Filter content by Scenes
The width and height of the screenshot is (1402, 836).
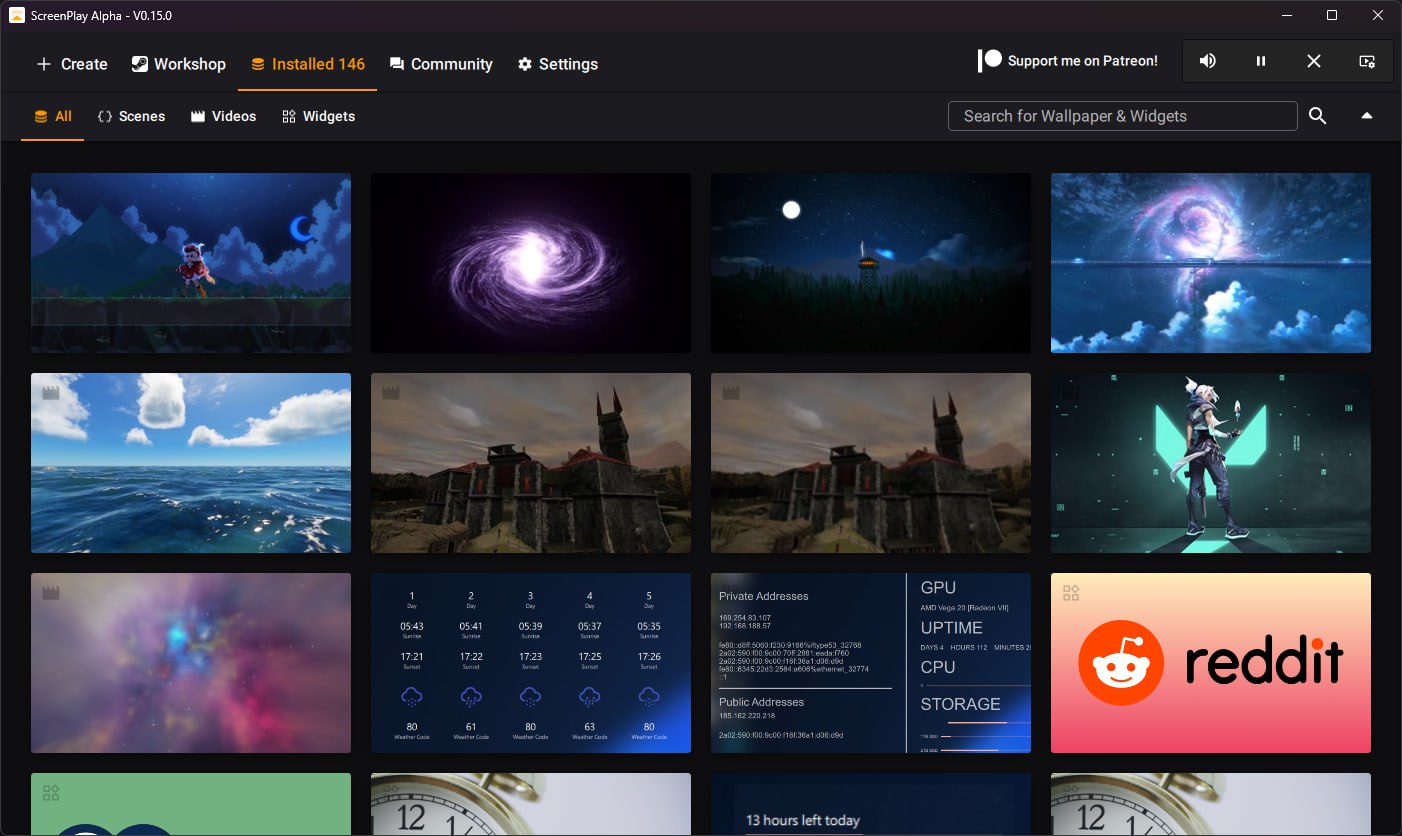pyautogui.click(x=131, y=116)
